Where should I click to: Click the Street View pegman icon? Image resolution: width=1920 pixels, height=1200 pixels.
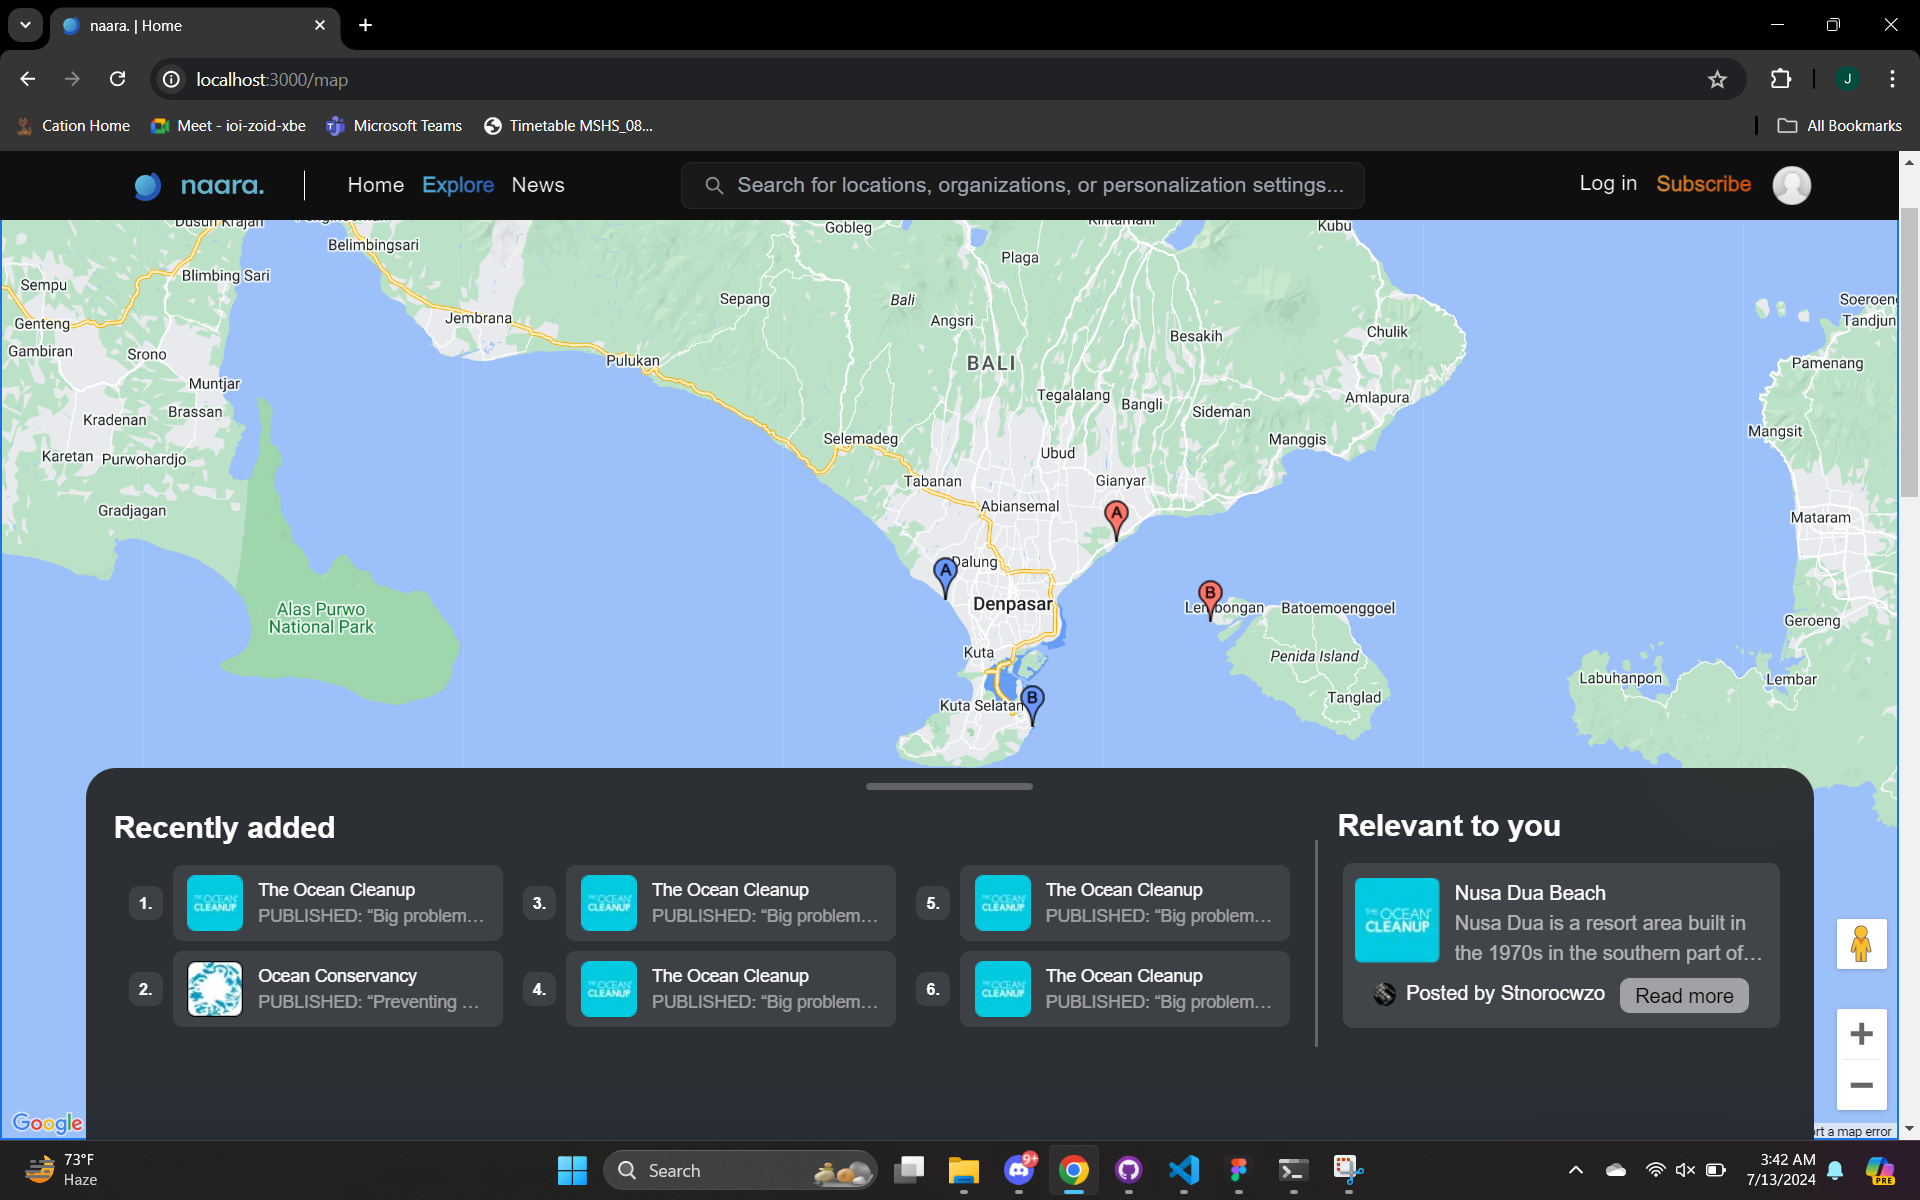click(x=1861, y=944)
